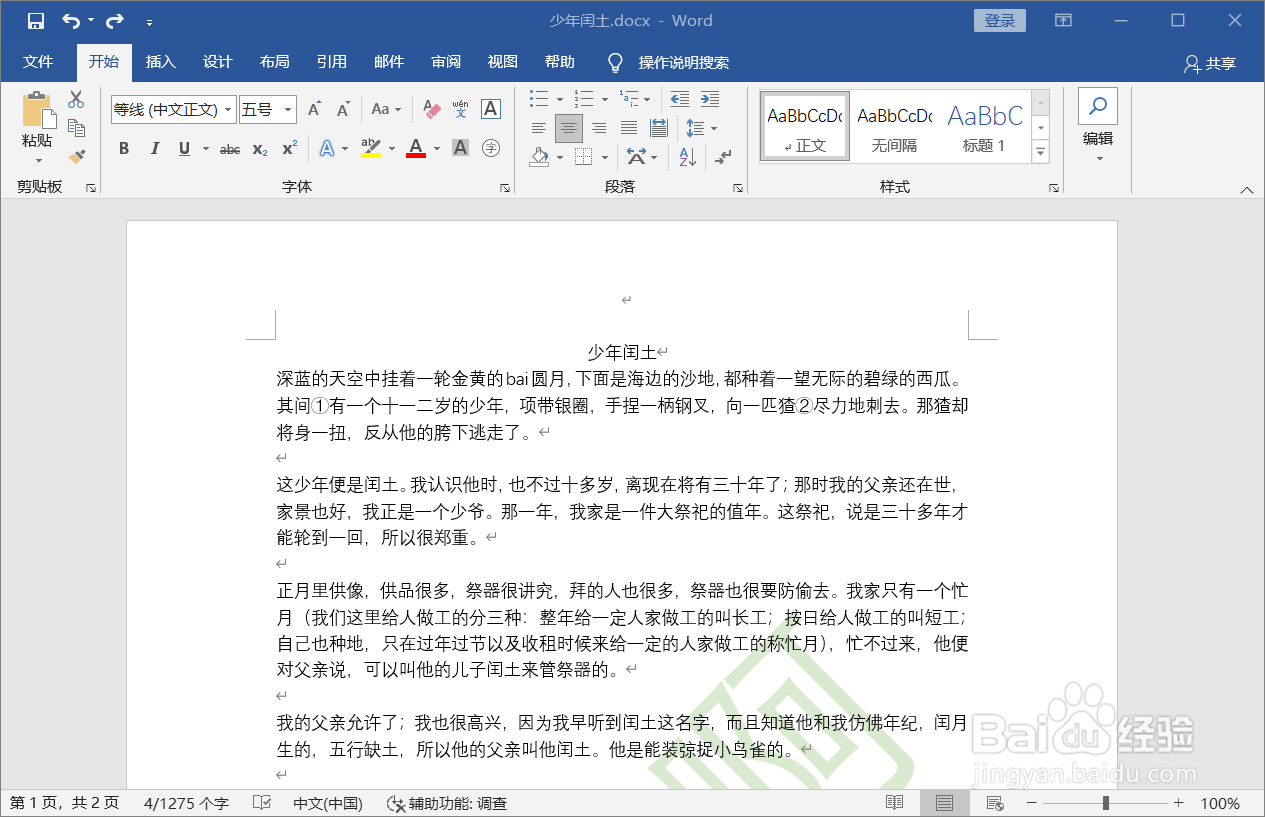
Task: Apply distributed alignment
Action: point(658,128)
